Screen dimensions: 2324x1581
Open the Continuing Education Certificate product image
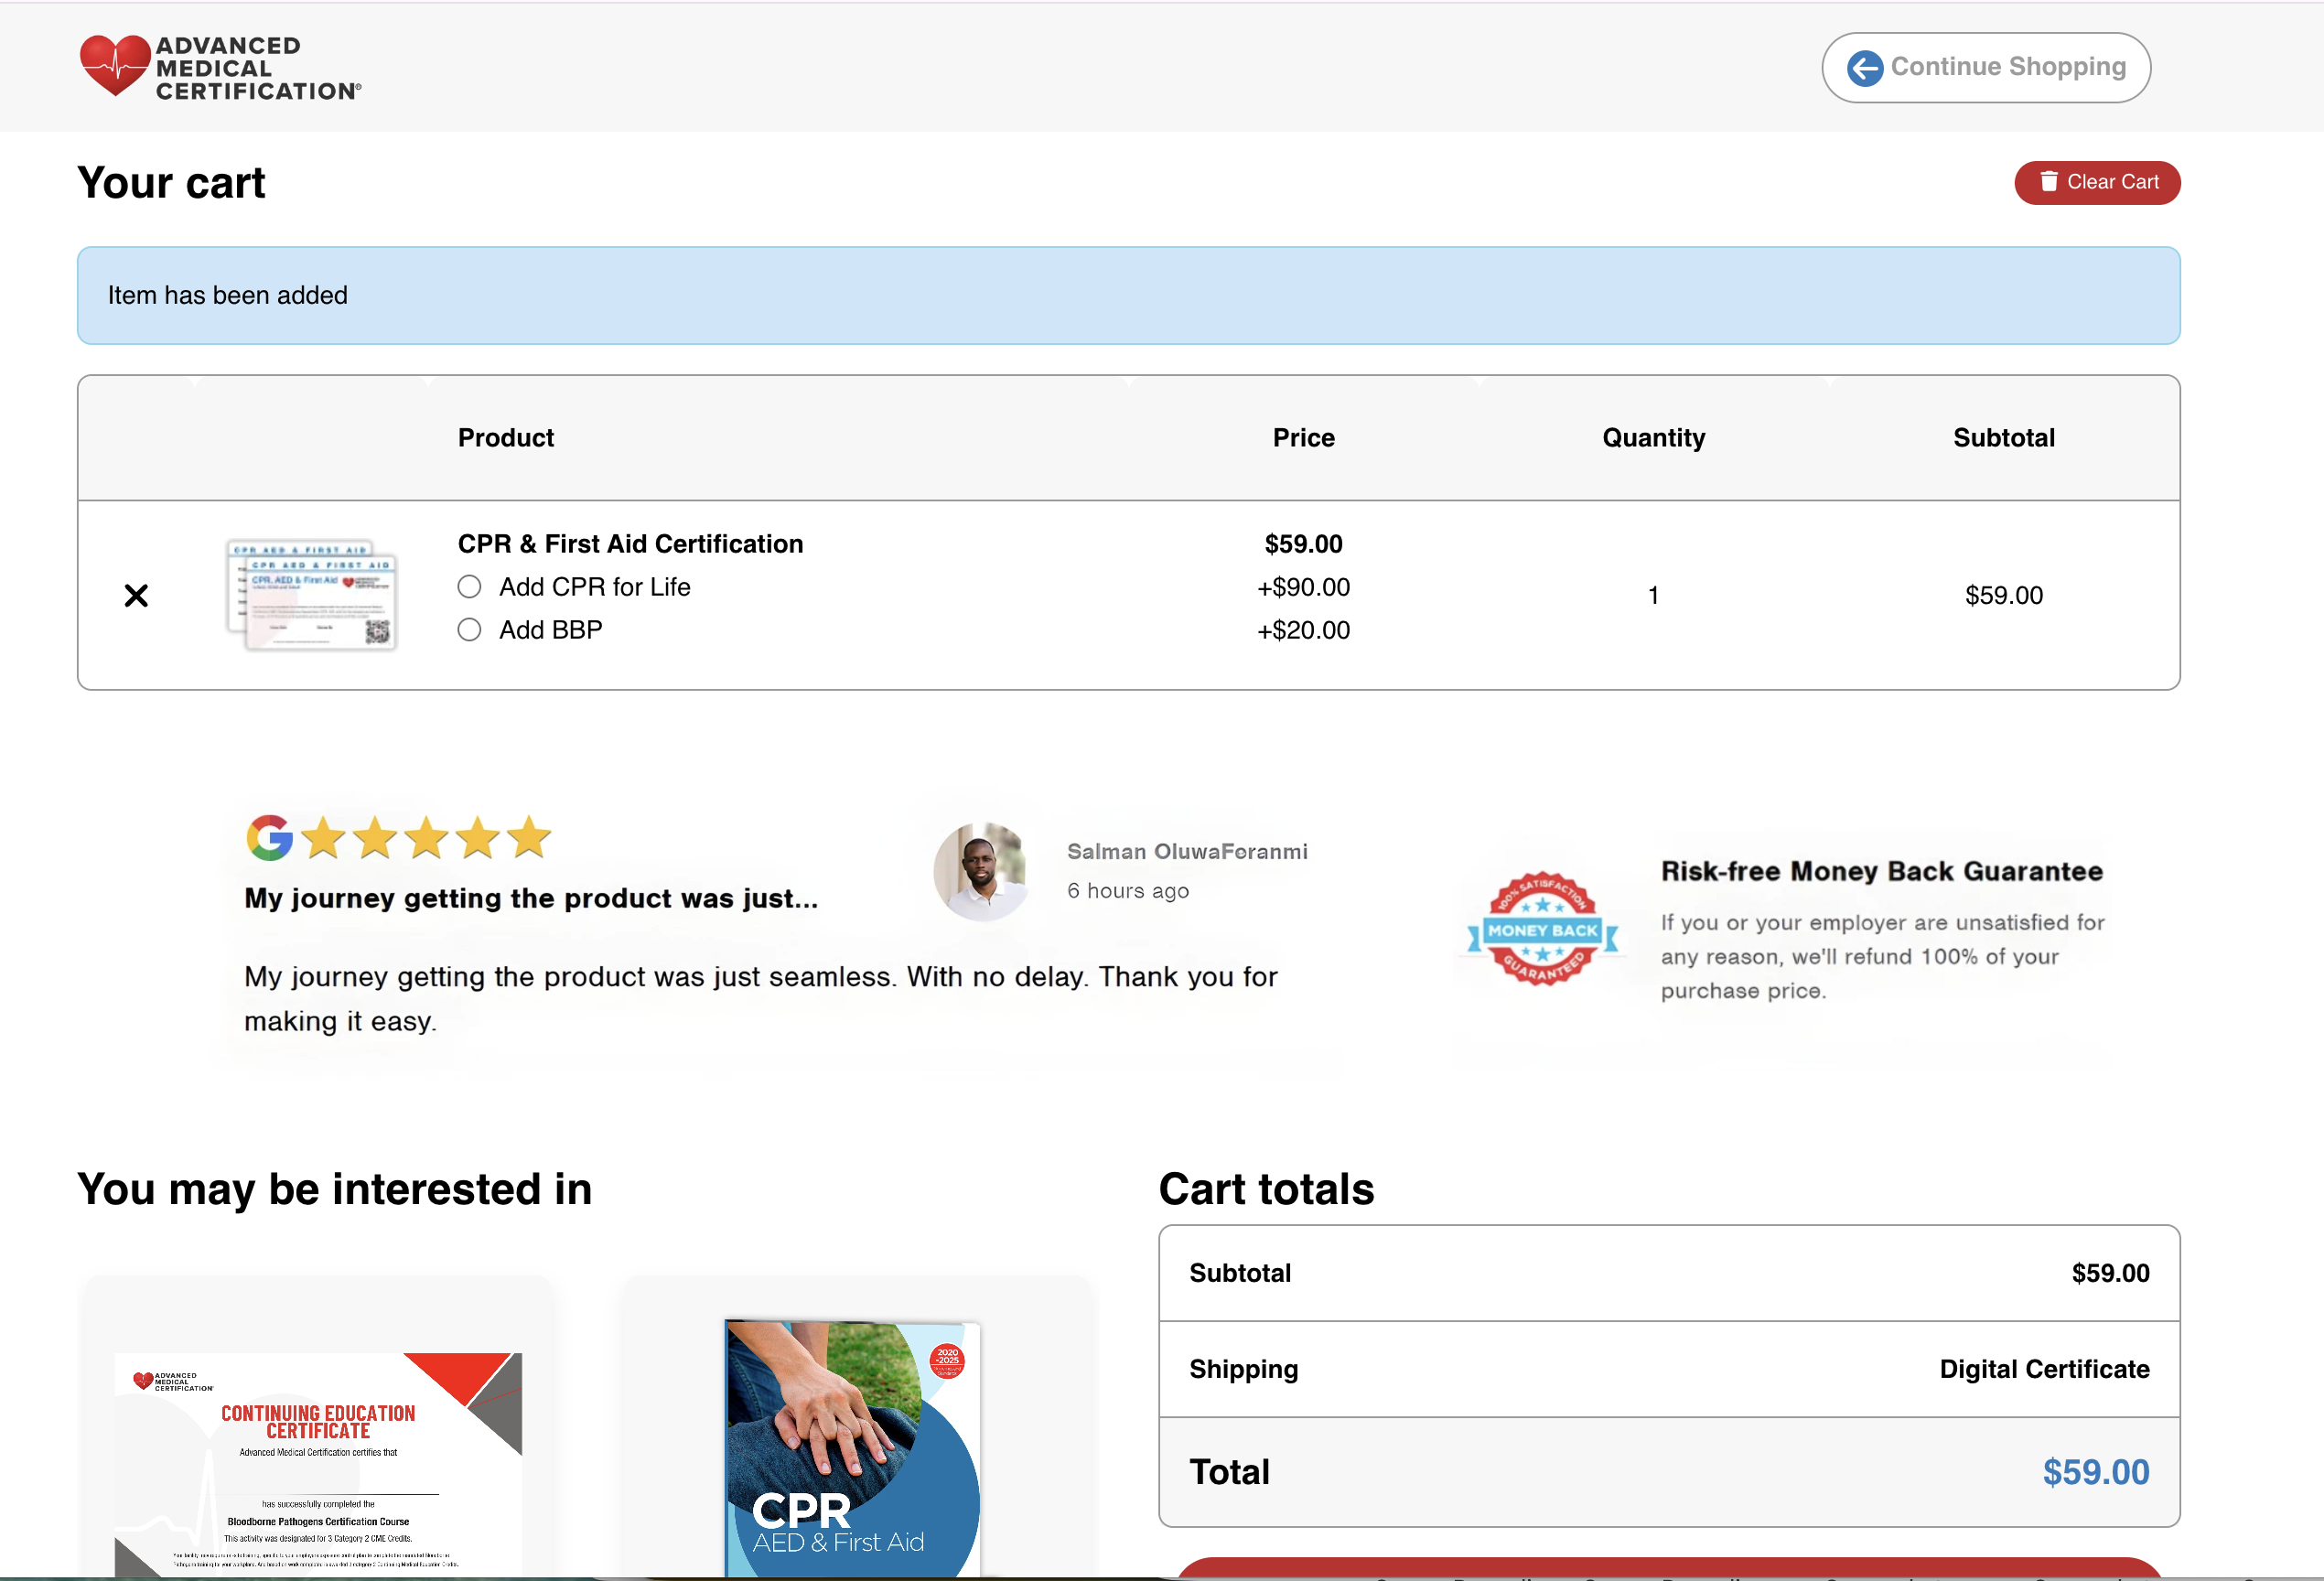click(x=318, y=1460)
